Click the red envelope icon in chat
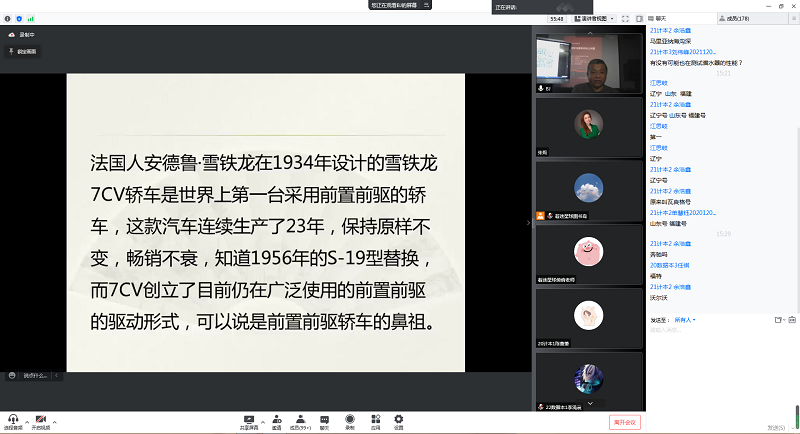This screenshot has width=800, height=434. coord(793,320)
